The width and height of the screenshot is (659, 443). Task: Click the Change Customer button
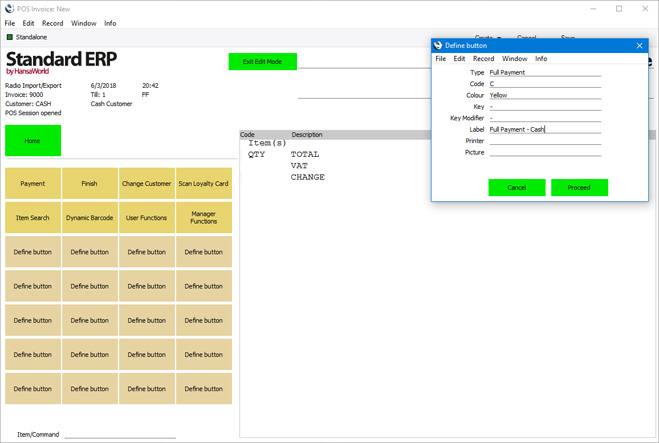point(147,183)
